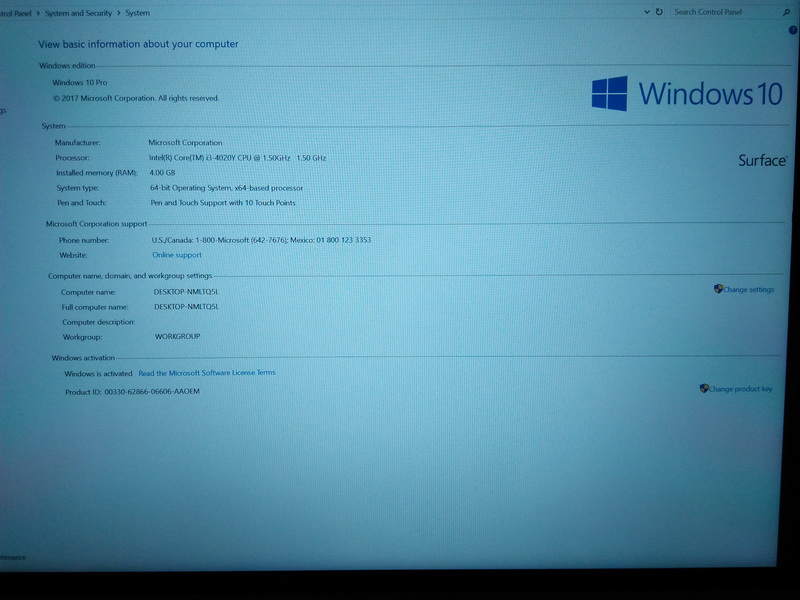The image size is (800, 600).
Task: Click the Change settings link
Action: coord(748,290)
